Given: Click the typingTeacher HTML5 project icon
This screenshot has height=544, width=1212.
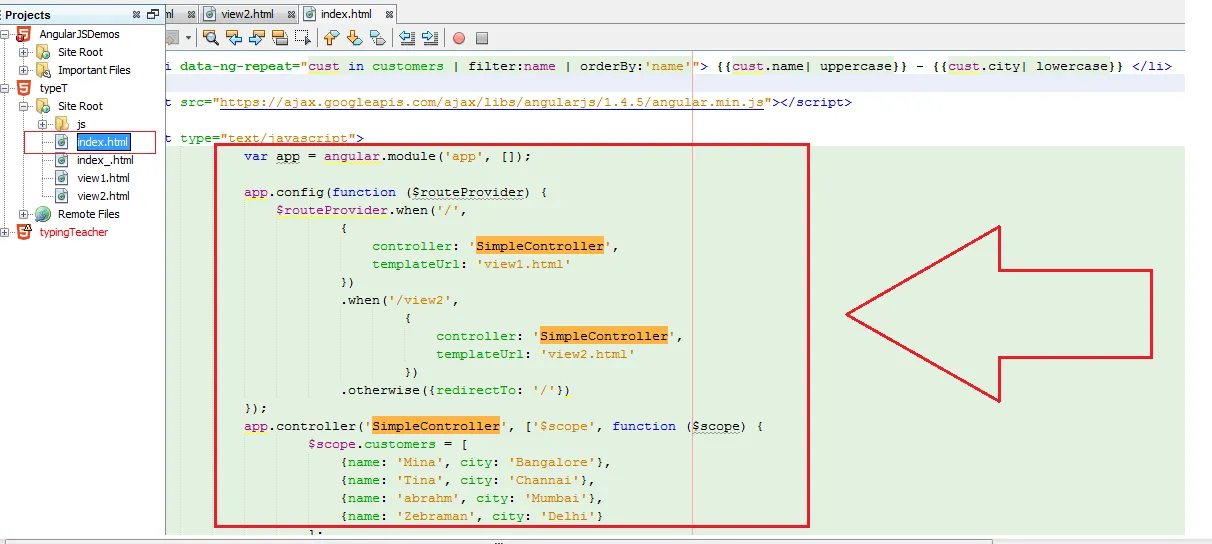Looking at the screenshot, I should pos(24,232).
